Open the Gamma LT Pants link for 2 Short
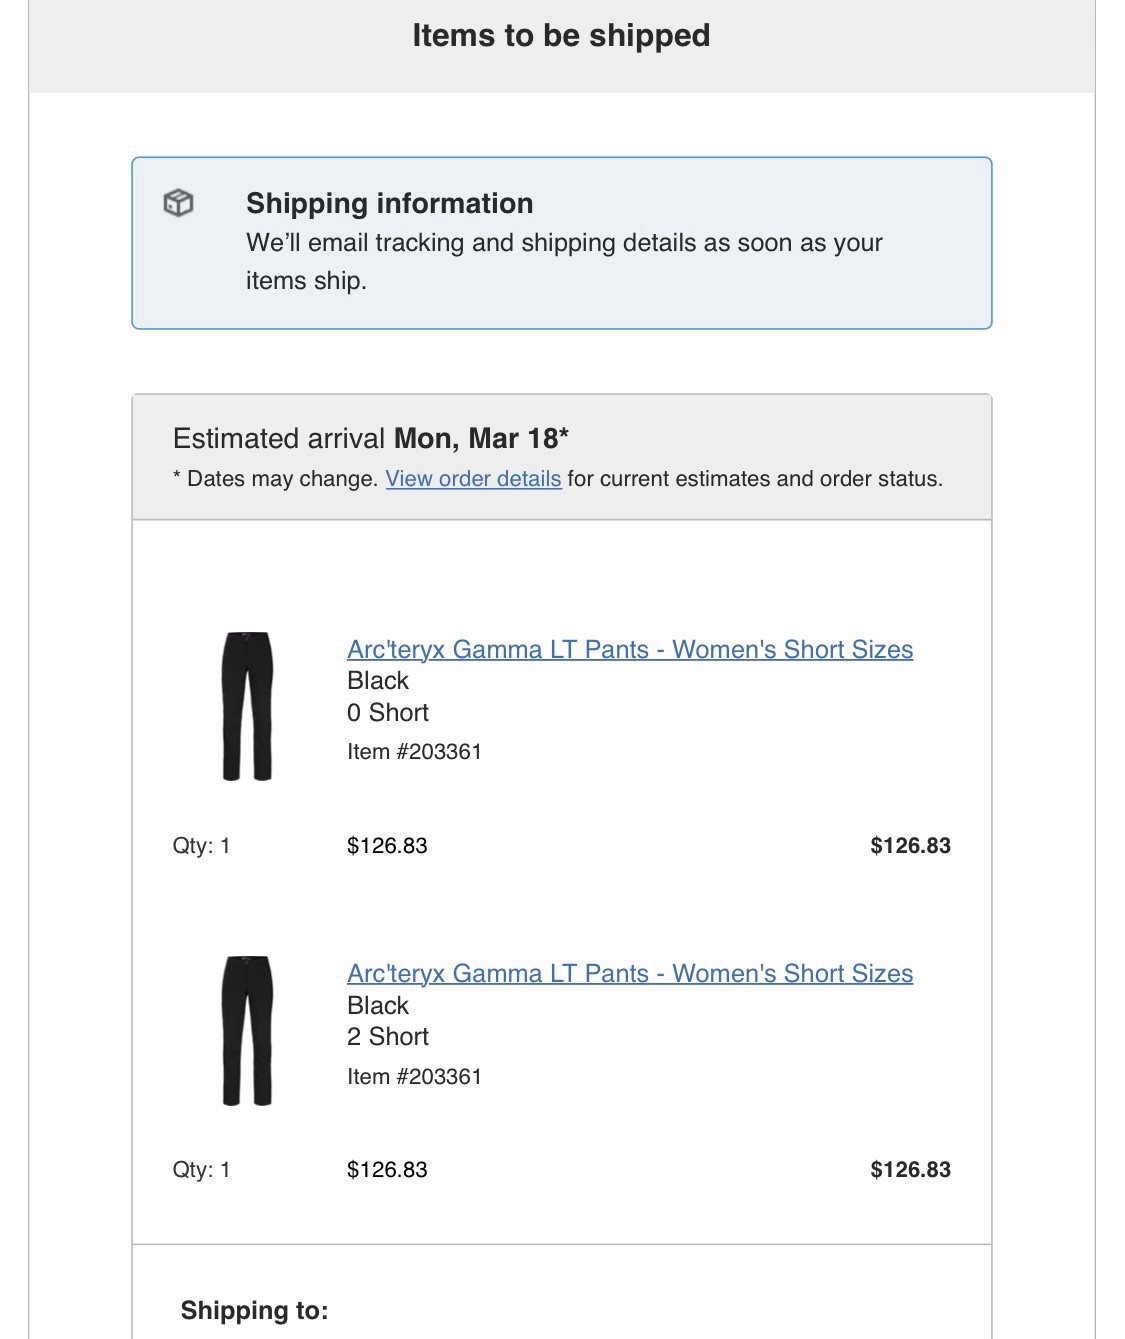 (630, 973)
